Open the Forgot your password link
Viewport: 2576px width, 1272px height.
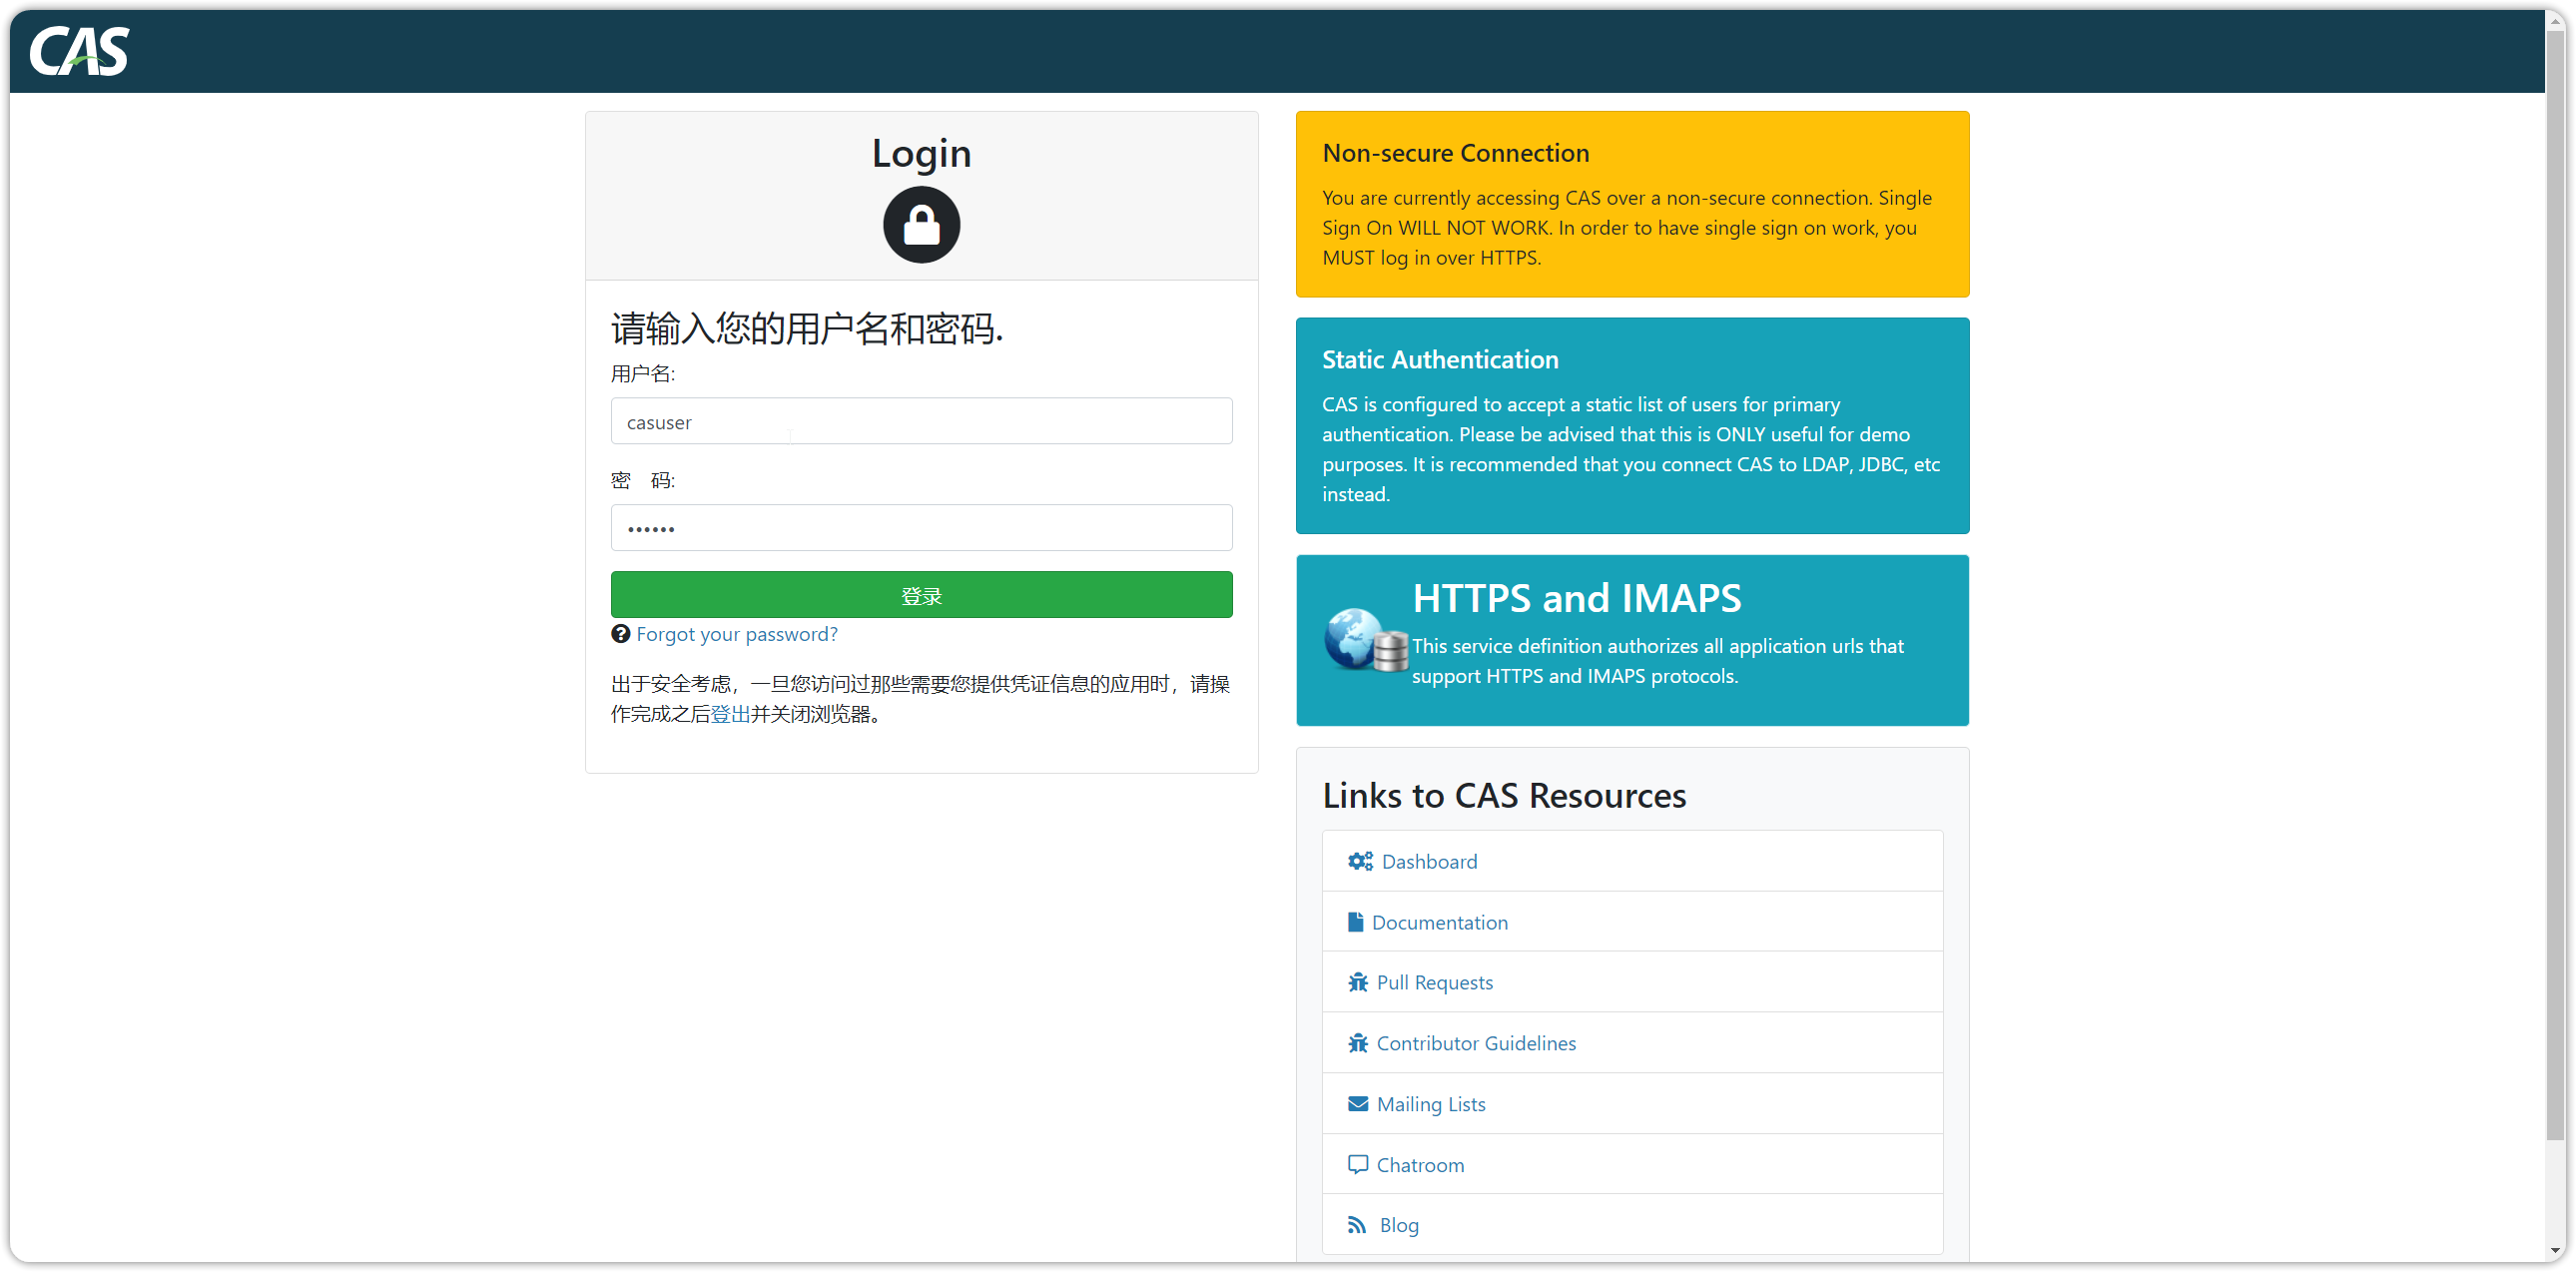pyautogui.click(x=736, y=634)
